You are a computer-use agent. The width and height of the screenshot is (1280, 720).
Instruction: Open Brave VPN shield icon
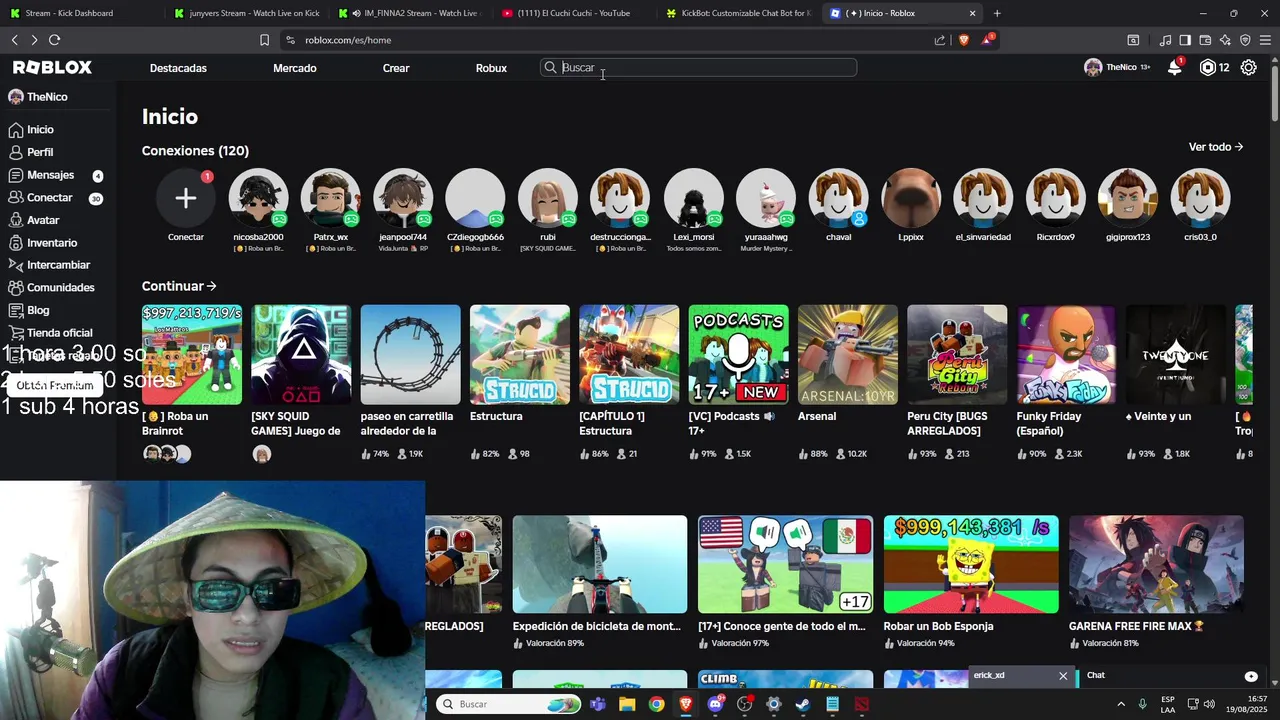[1245, 40]
